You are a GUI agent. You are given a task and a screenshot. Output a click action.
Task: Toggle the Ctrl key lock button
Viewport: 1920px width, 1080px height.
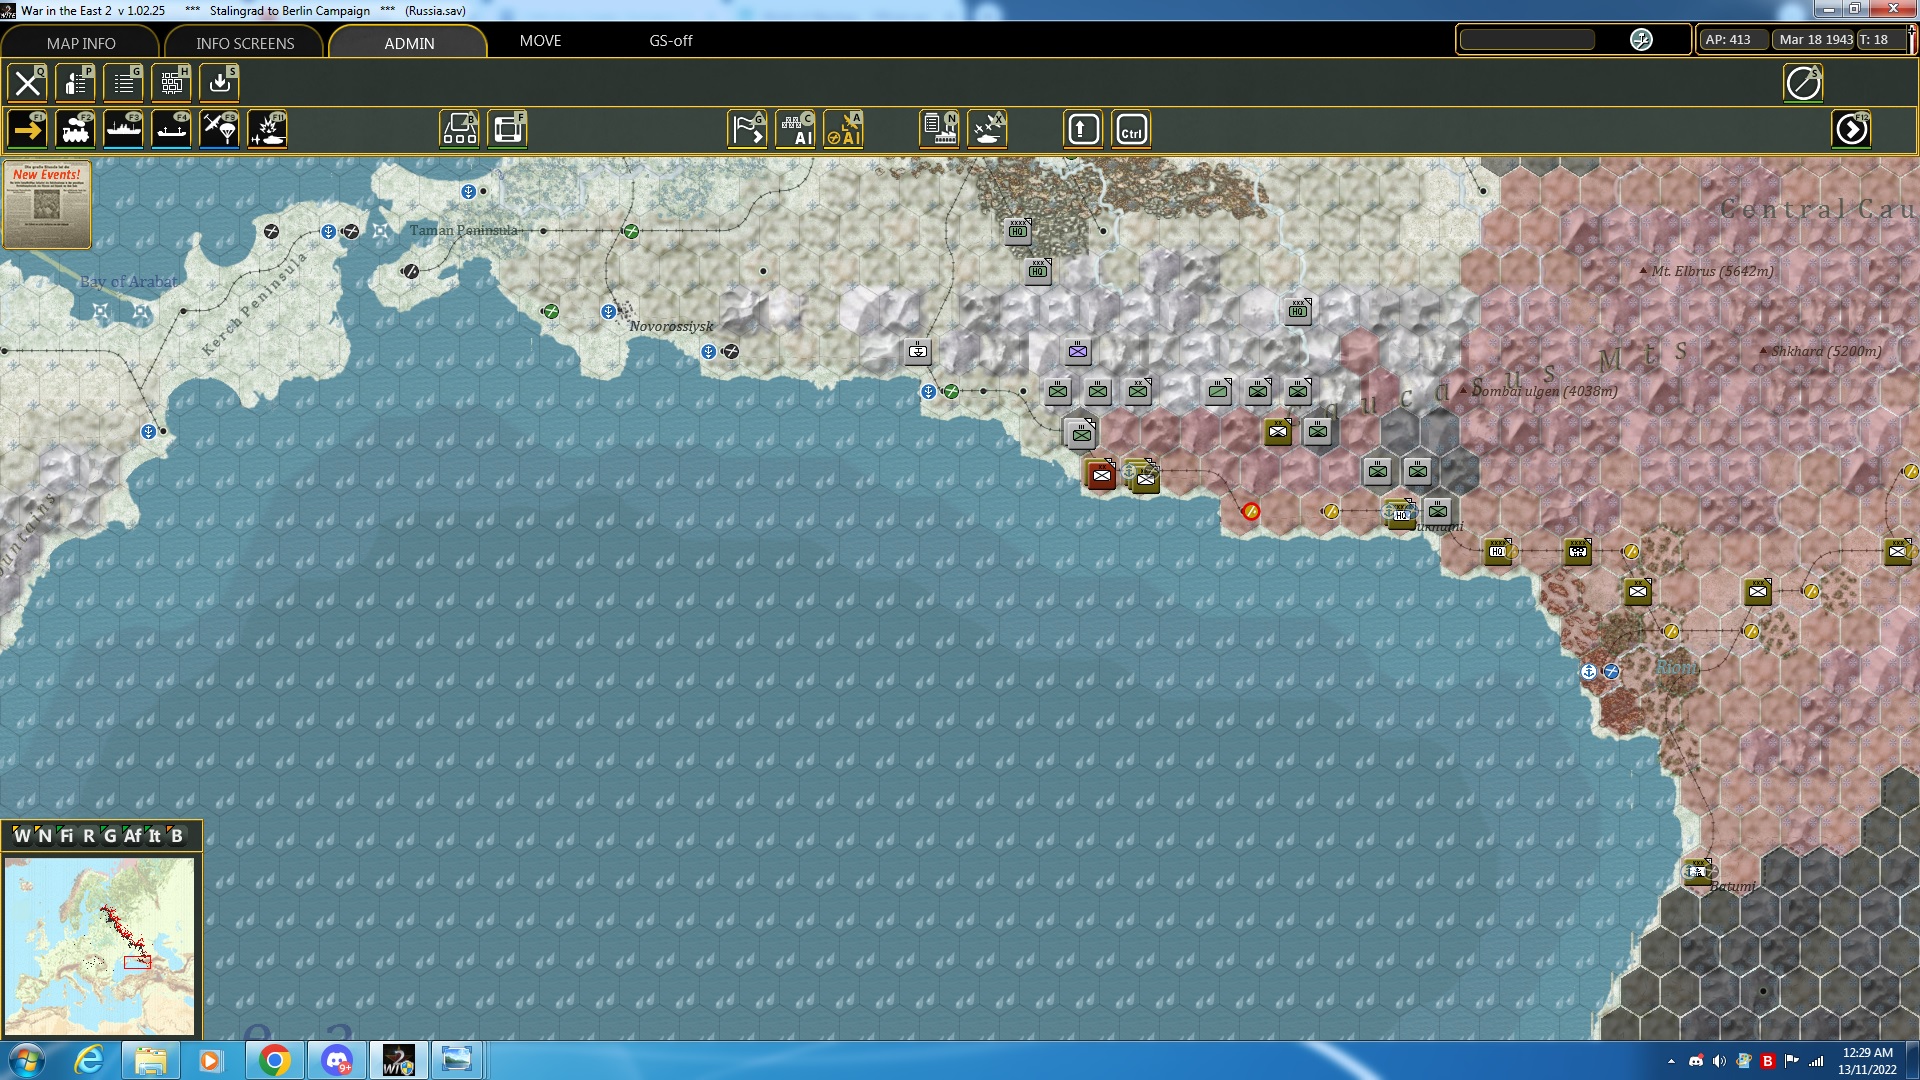[x=1131, y=130]
